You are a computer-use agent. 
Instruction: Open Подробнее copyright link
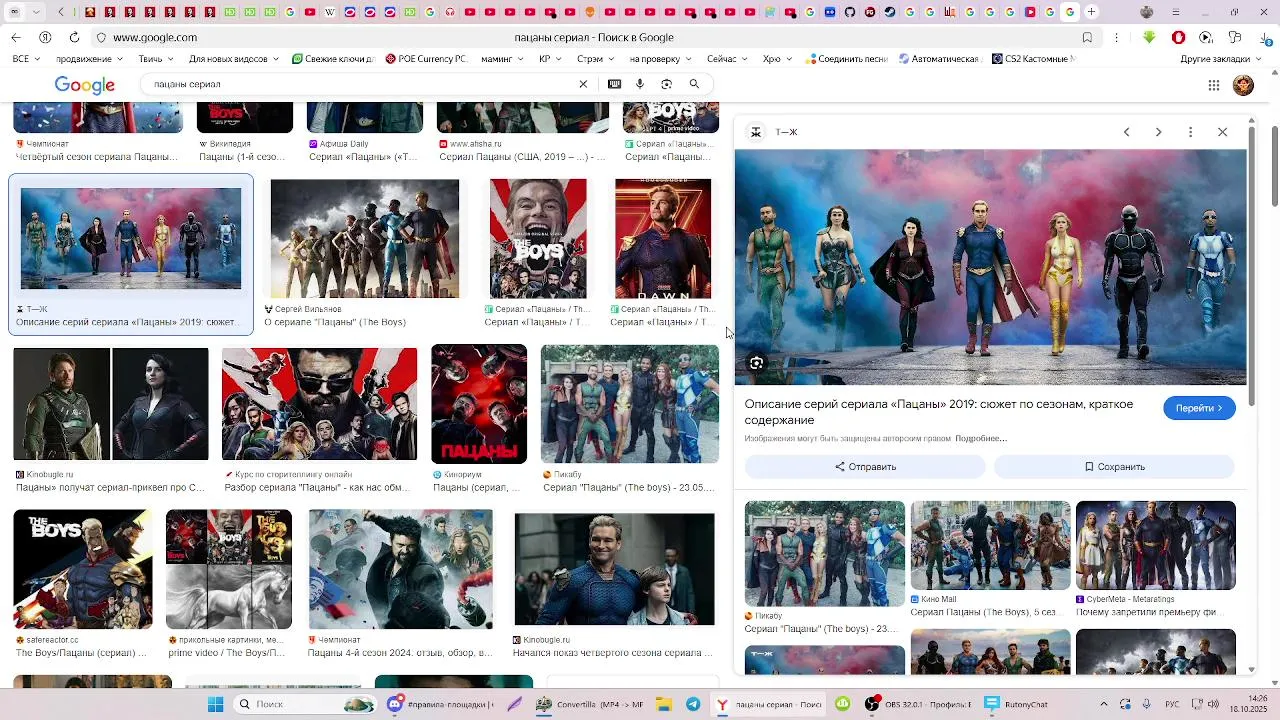[980, 438]
